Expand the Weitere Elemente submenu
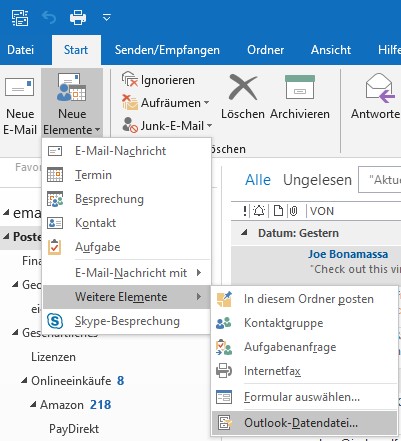Image resolution: width=401 pixels, height=441 pixels. [x=127, y=297]
